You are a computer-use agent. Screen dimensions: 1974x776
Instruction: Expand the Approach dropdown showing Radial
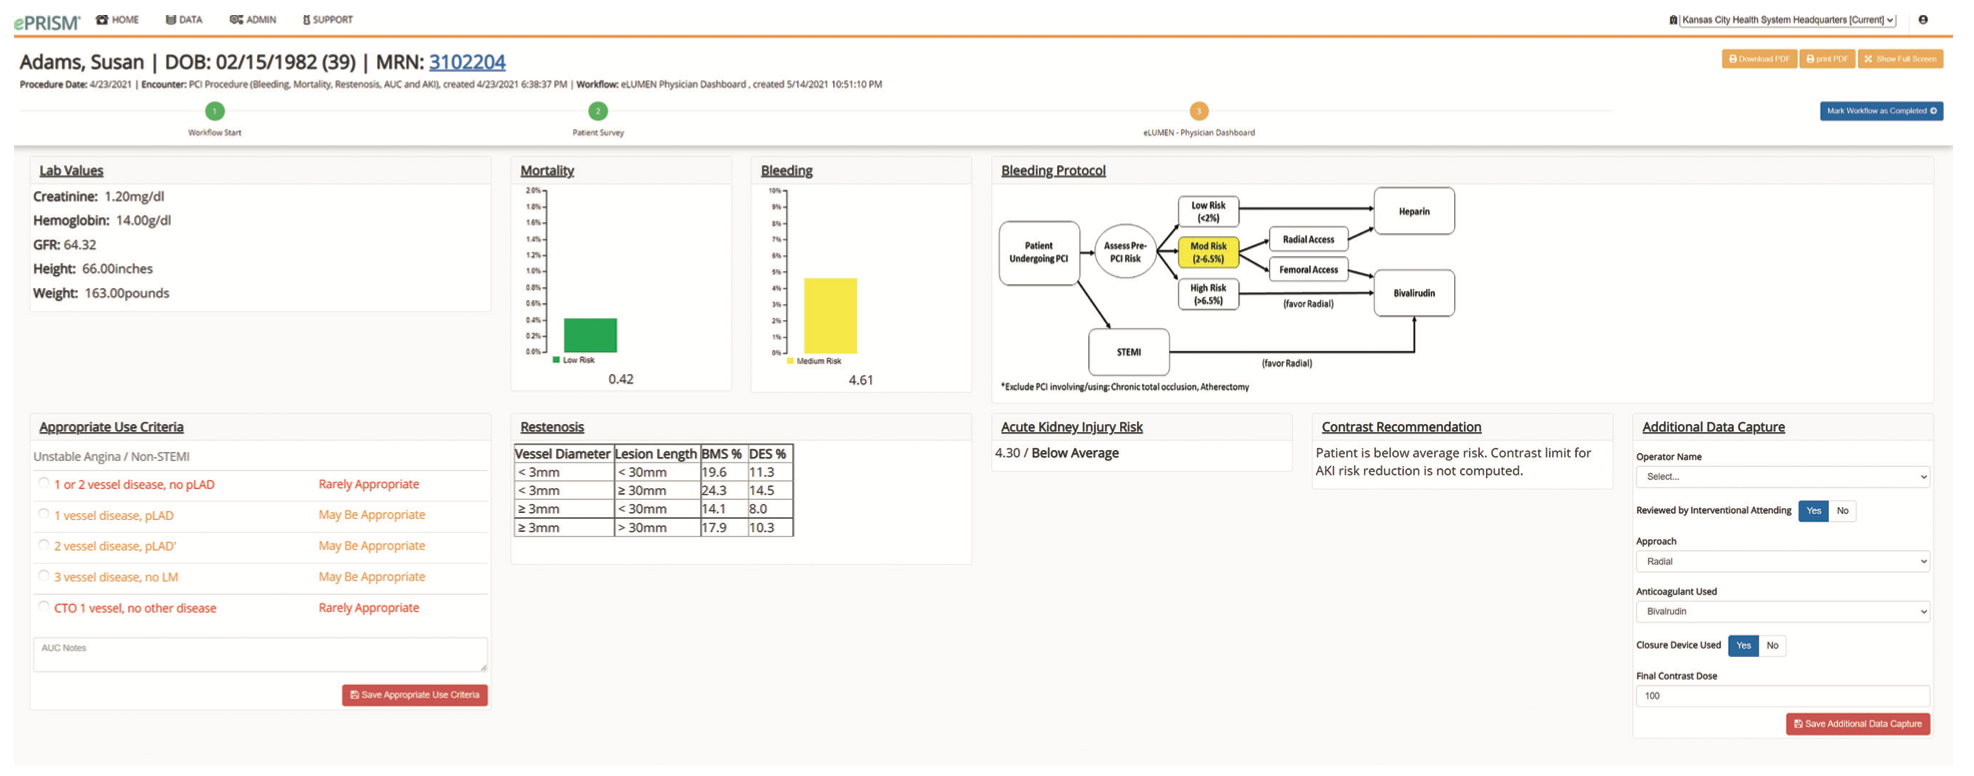coord(1782,562)
